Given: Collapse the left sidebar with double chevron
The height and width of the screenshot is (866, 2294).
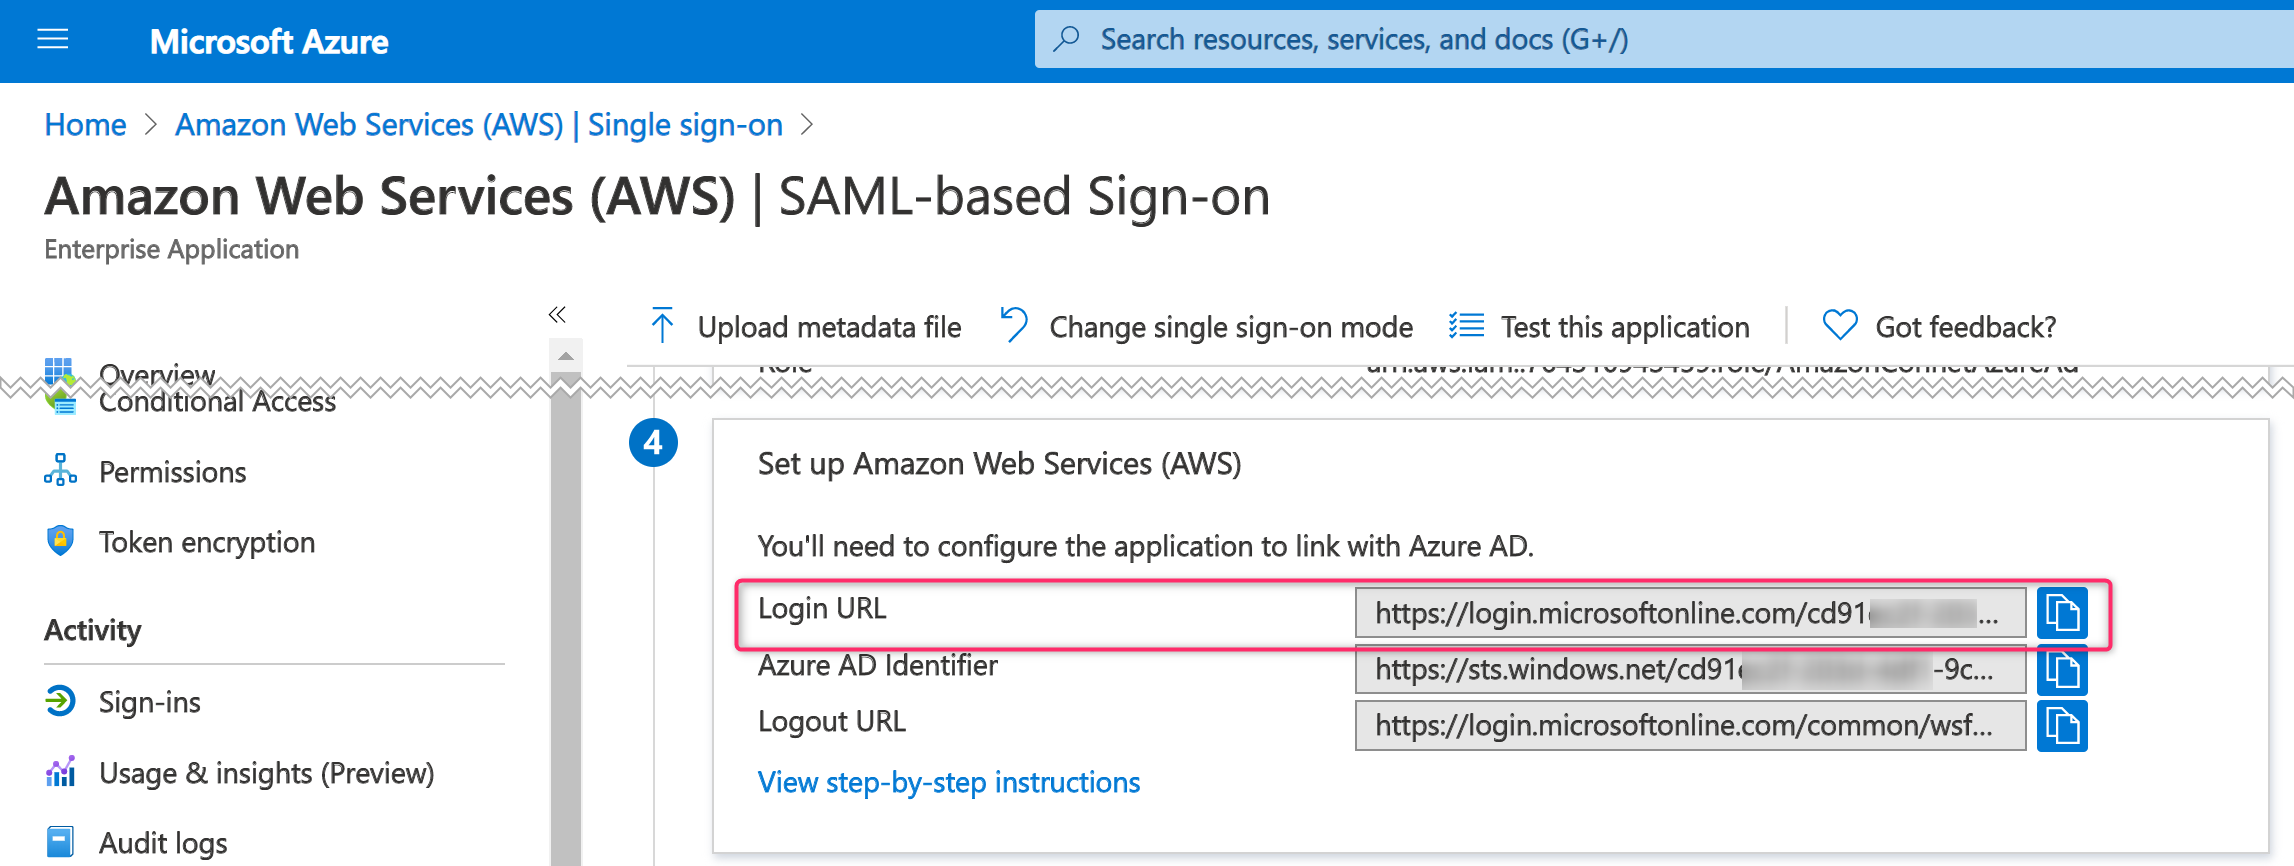Looking at the screenshot, I should (x=557, y=315).
